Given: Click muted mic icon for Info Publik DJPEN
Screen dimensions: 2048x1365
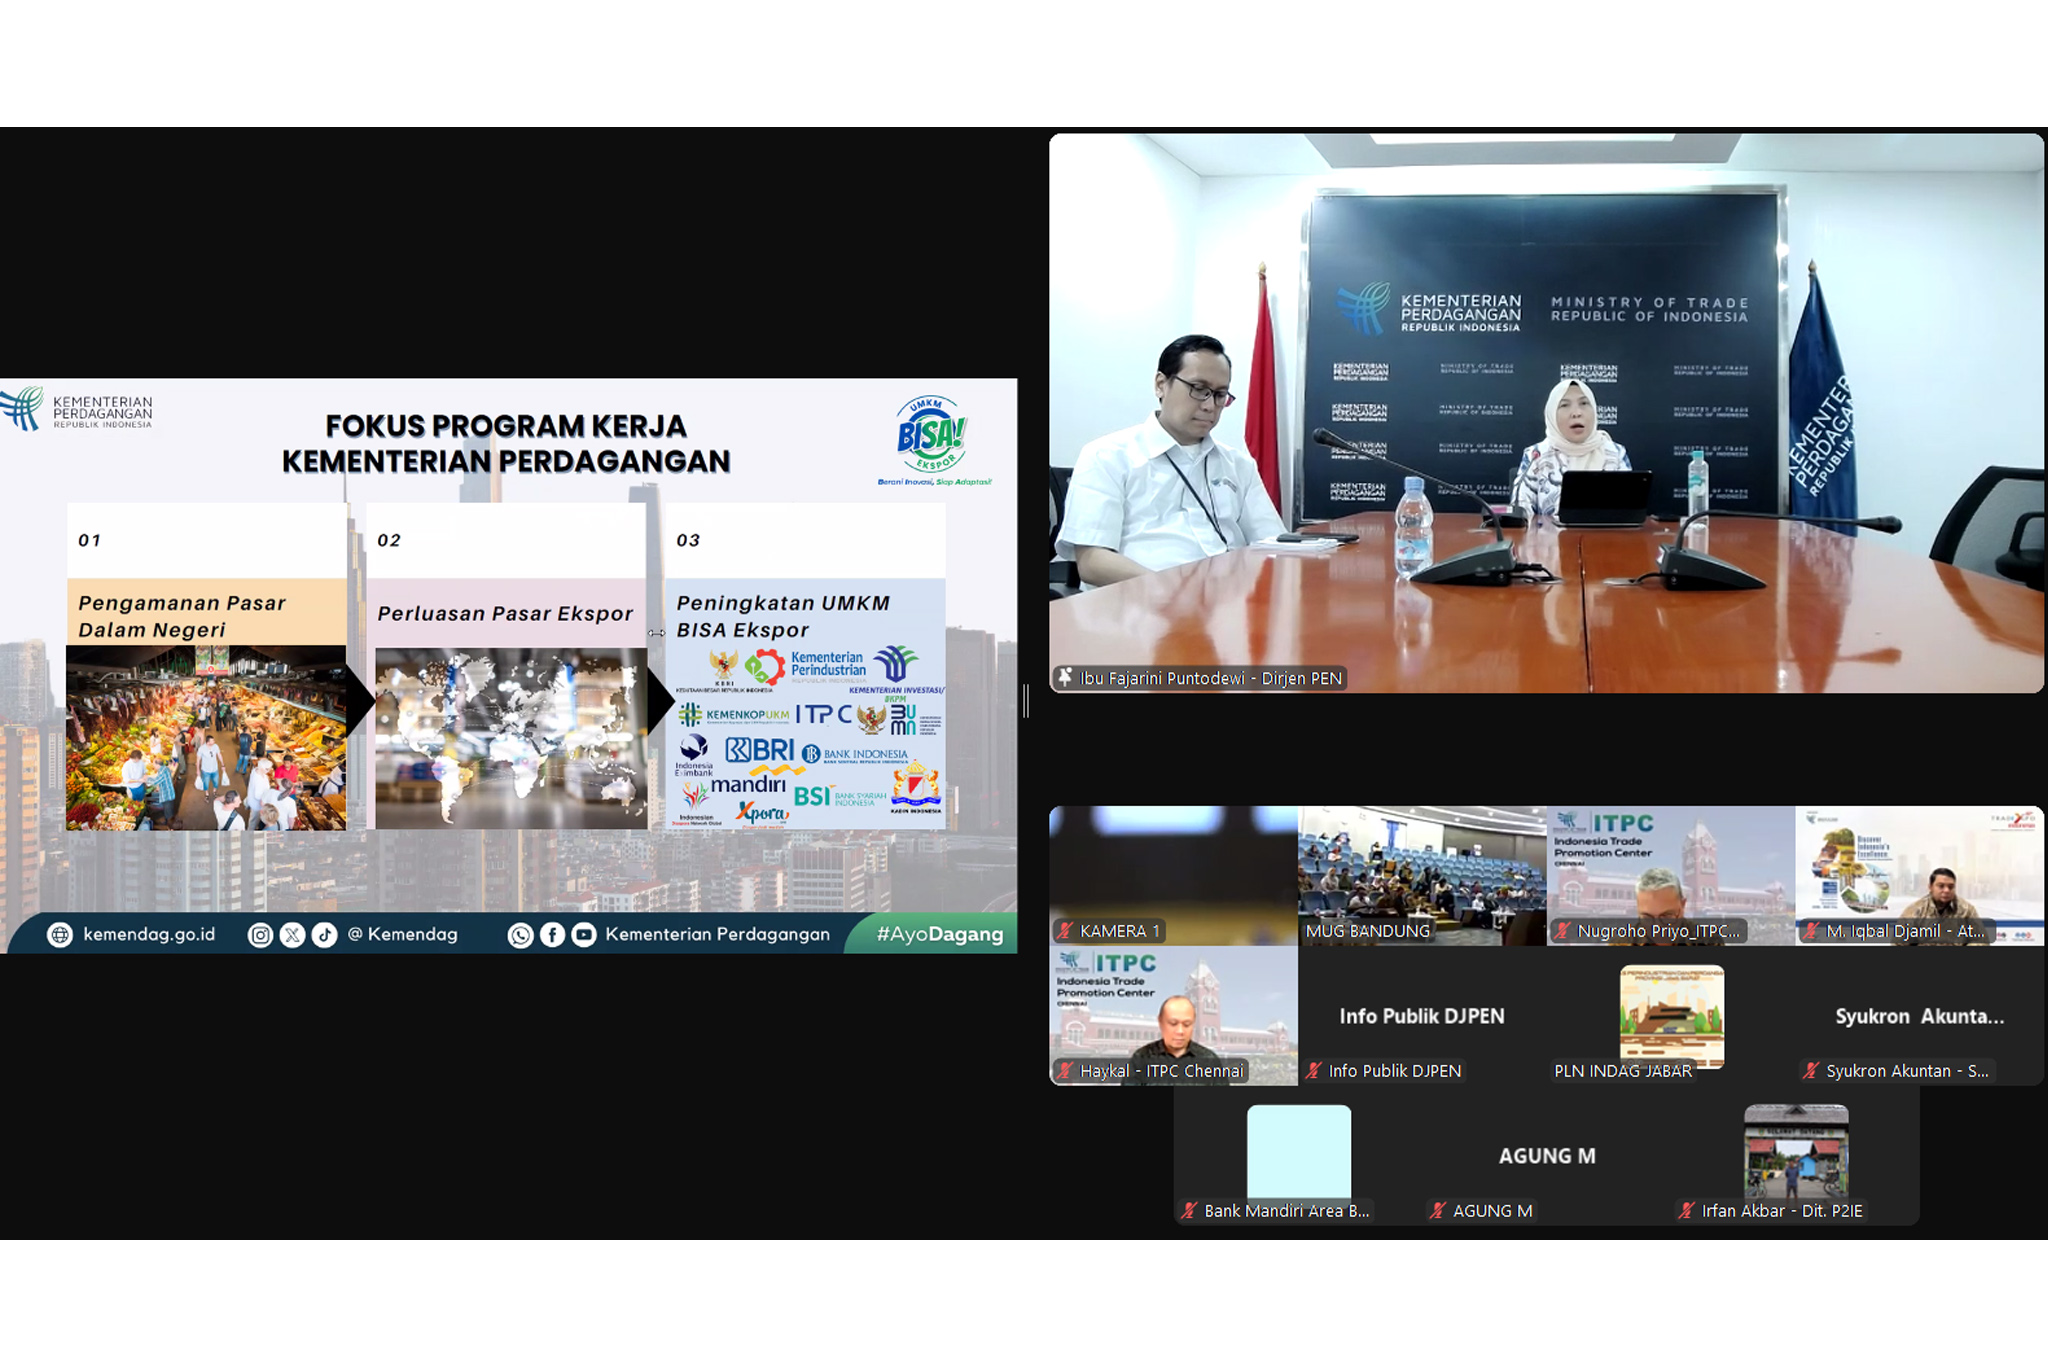Looking at the screenshot, I should [x=1315, y=1071].
